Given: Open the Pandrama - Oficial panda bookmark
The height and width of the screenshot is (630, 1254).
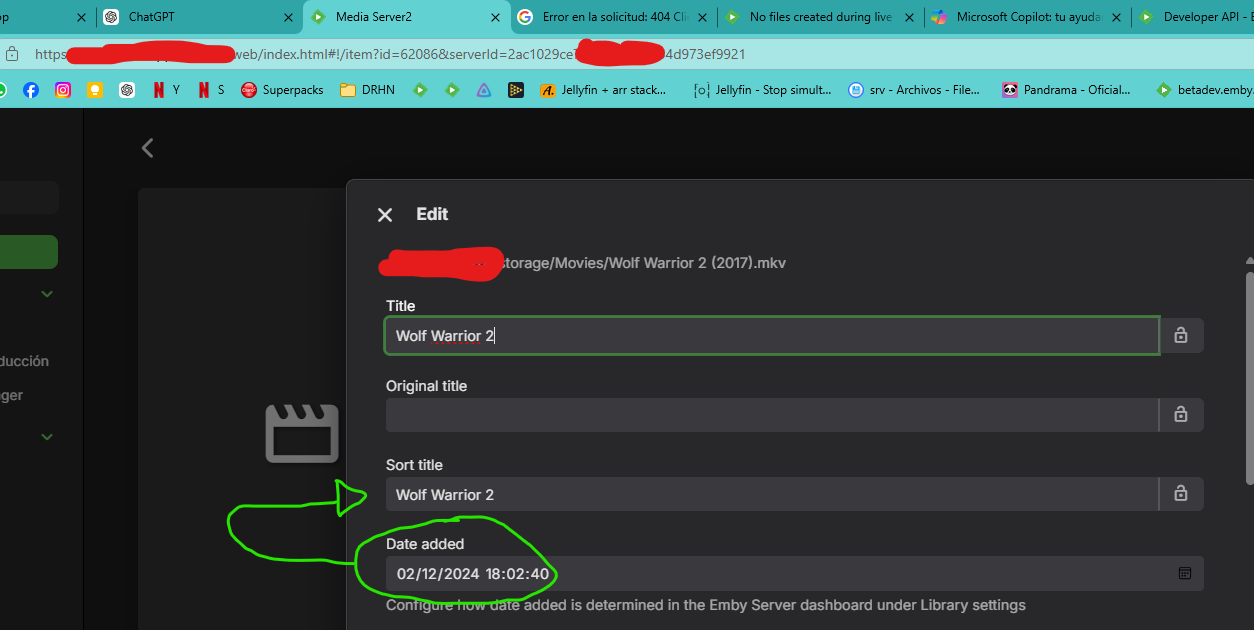Looking at the screenshot, I should click(x=1058, y=89).
